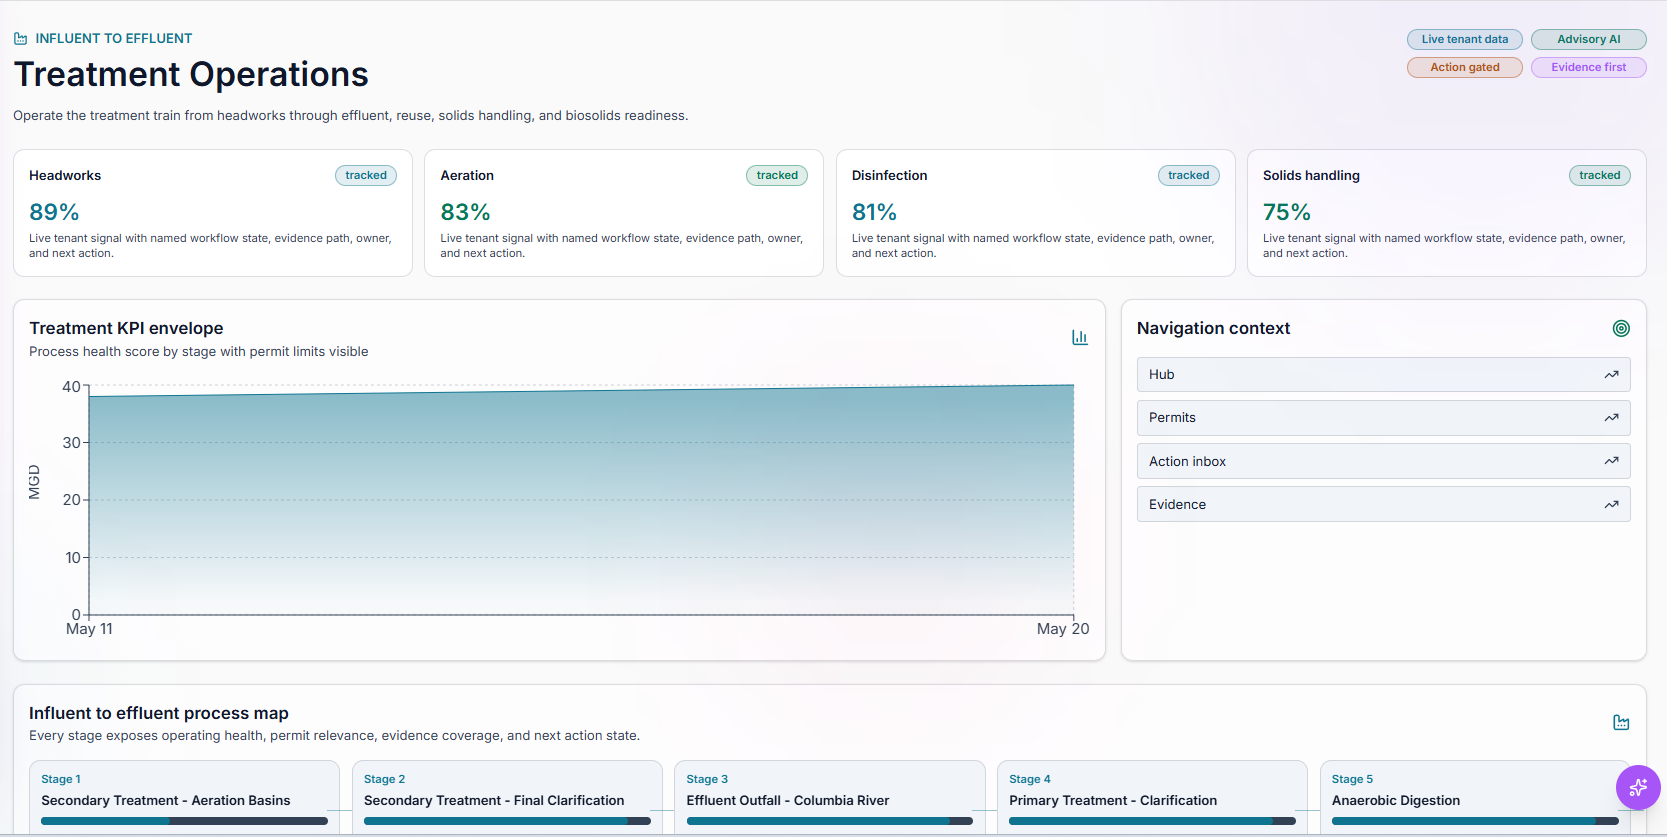Click the Stage 4 progress bar for Primary Treatment
The image size is (1667, 837).
coord(1152,821)
